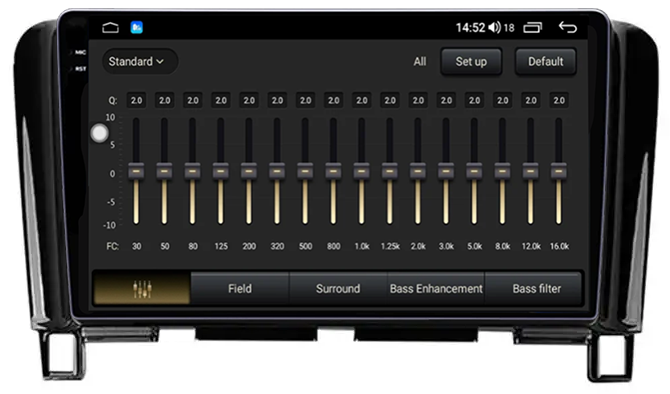Image resolution: width=670 pixels, height=394 pixels.
Task: Tap the back arrow icon
Action: pyautogui.click(x=568, y=27)
